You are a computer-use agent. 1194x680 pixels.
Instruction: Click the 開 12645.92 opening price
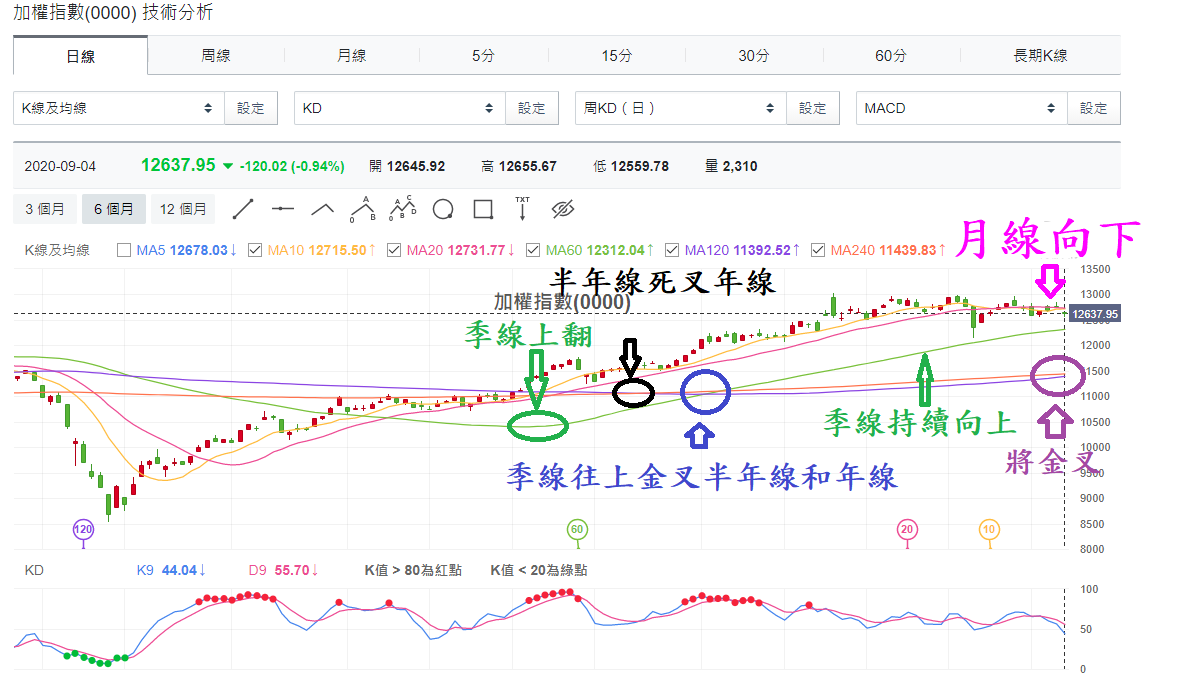[407, 166]
